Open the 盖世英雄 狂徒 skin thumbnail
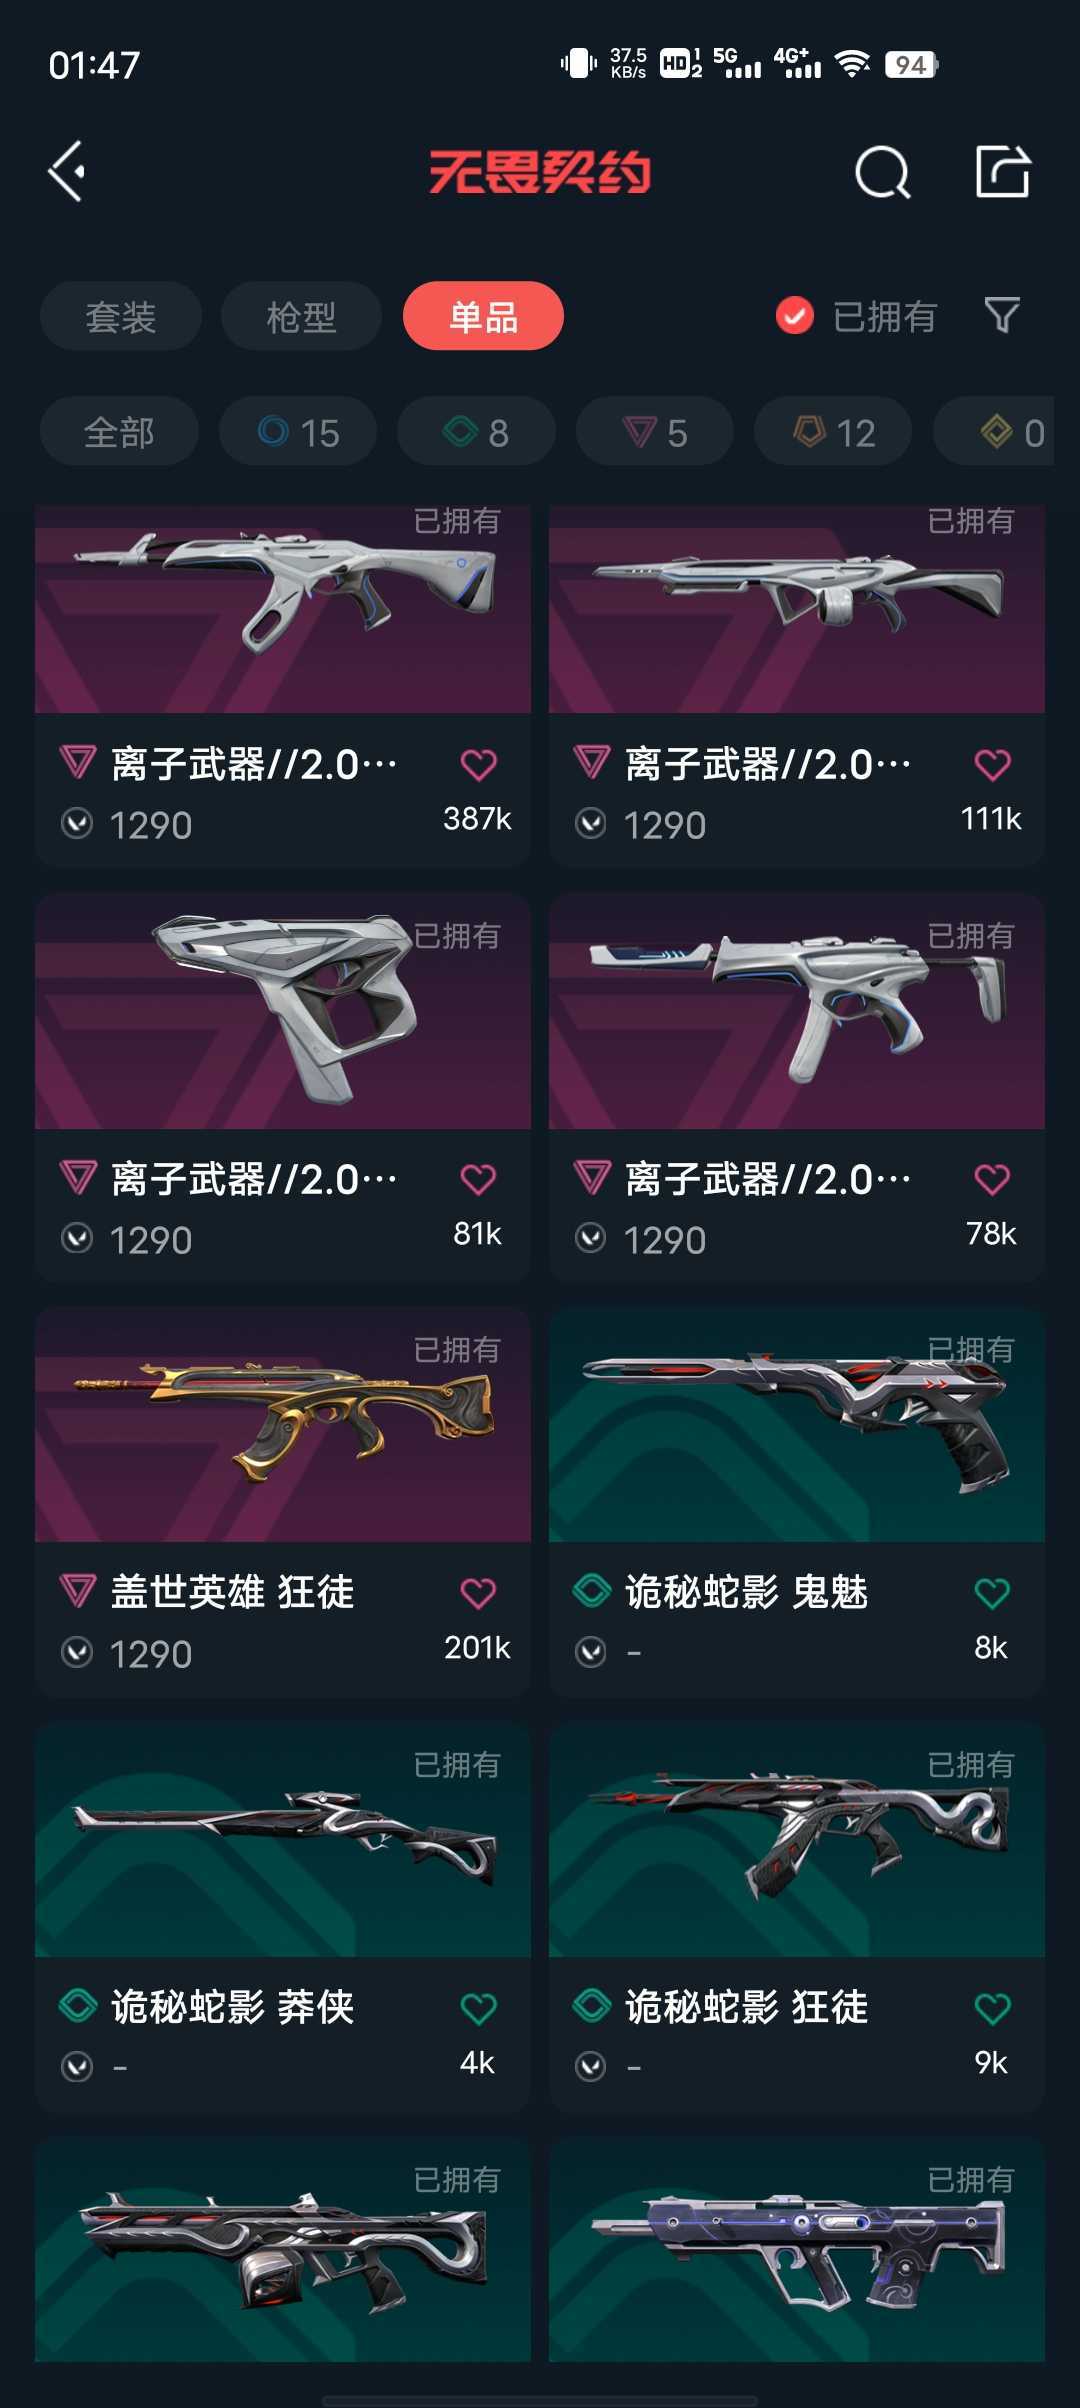1080x2408 pixels. coord(283,1424)
